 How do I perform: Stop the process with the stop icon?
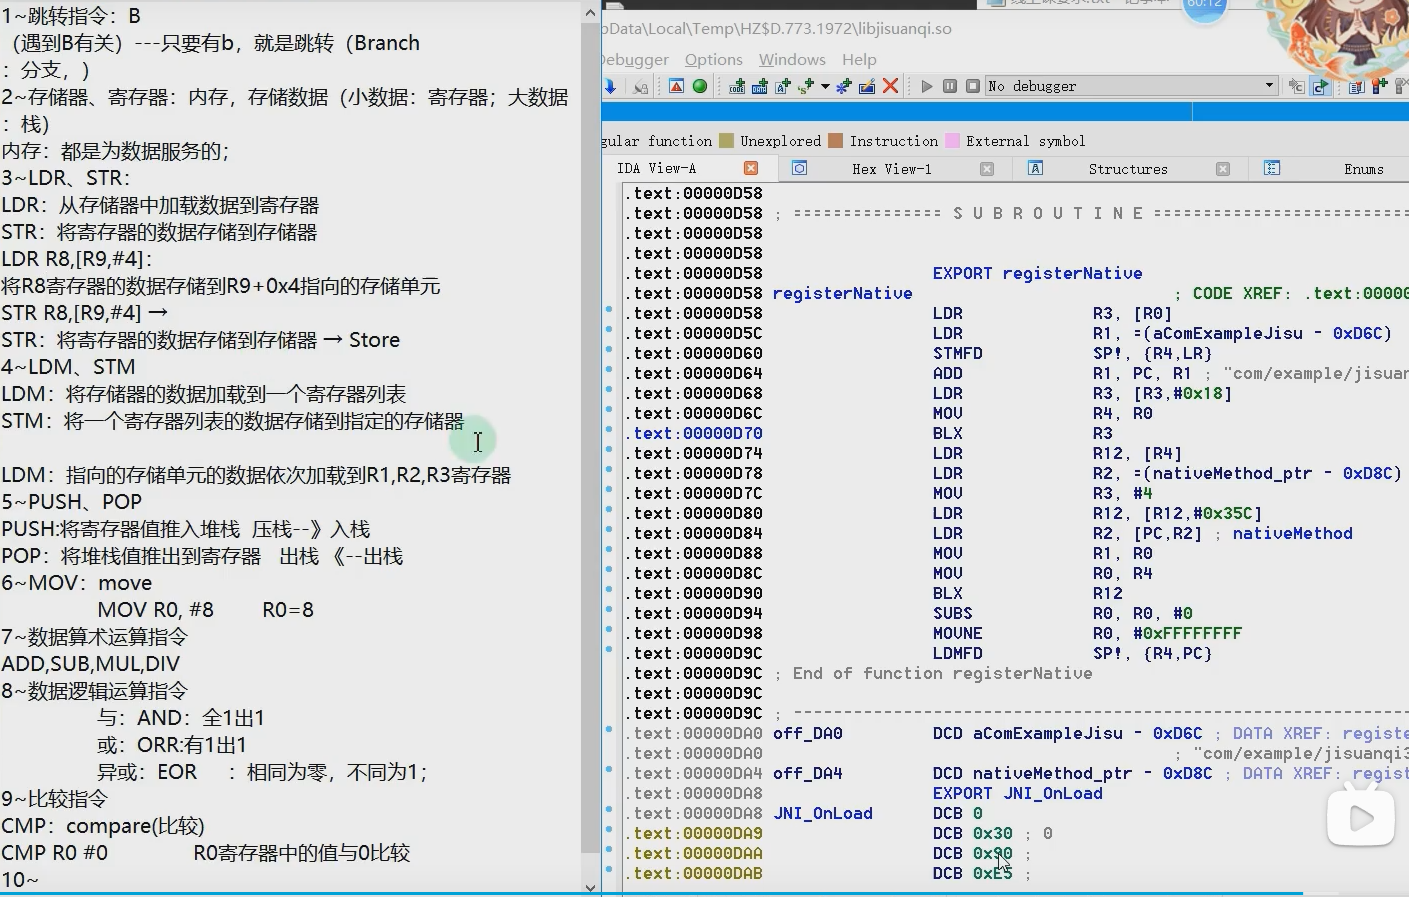click(x=973, y=86)
